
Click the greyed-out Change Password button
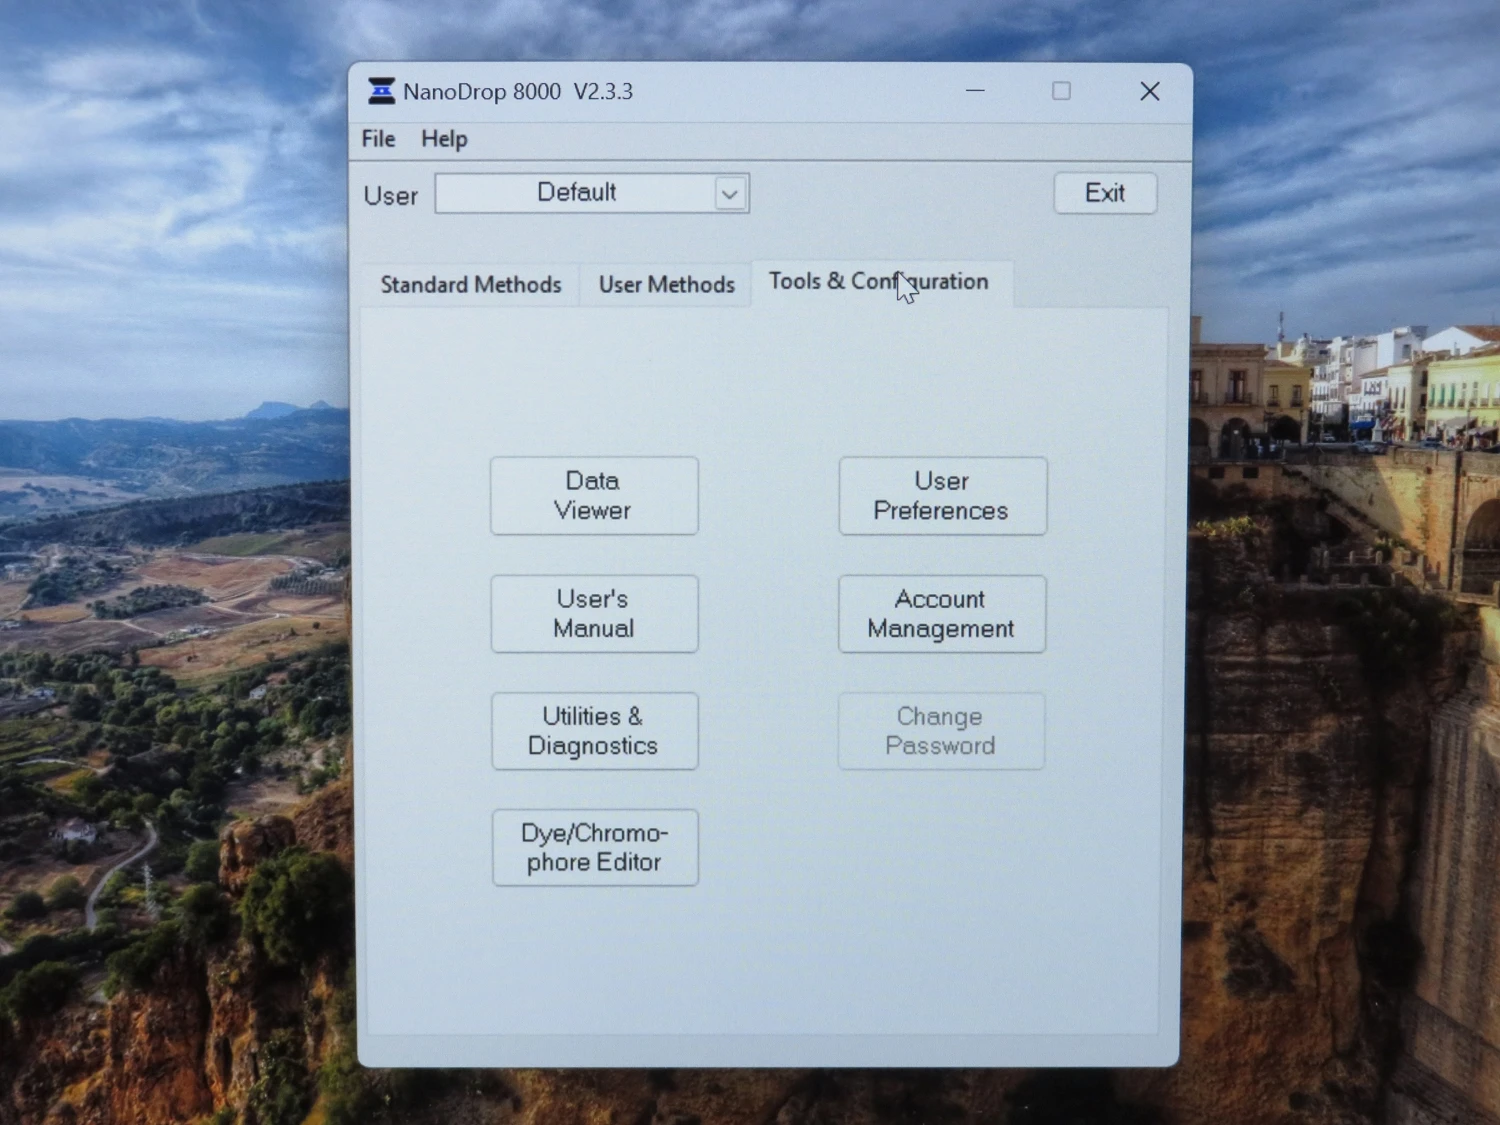coord(941,731)
